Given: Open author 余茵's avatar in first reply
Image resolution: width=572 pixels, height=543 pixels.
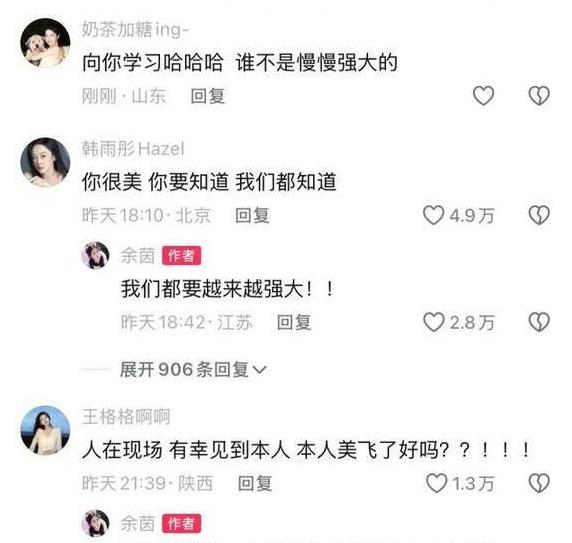Looking at the screenshot, I should pos(95,255).
